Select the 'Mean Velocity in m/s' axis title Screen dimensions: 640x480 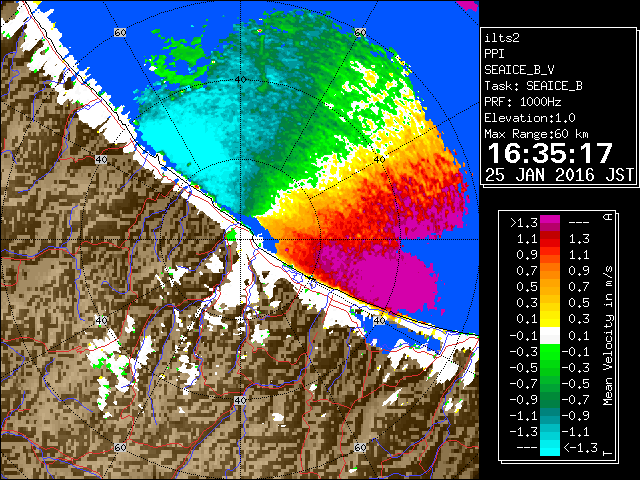pos(608,336)
